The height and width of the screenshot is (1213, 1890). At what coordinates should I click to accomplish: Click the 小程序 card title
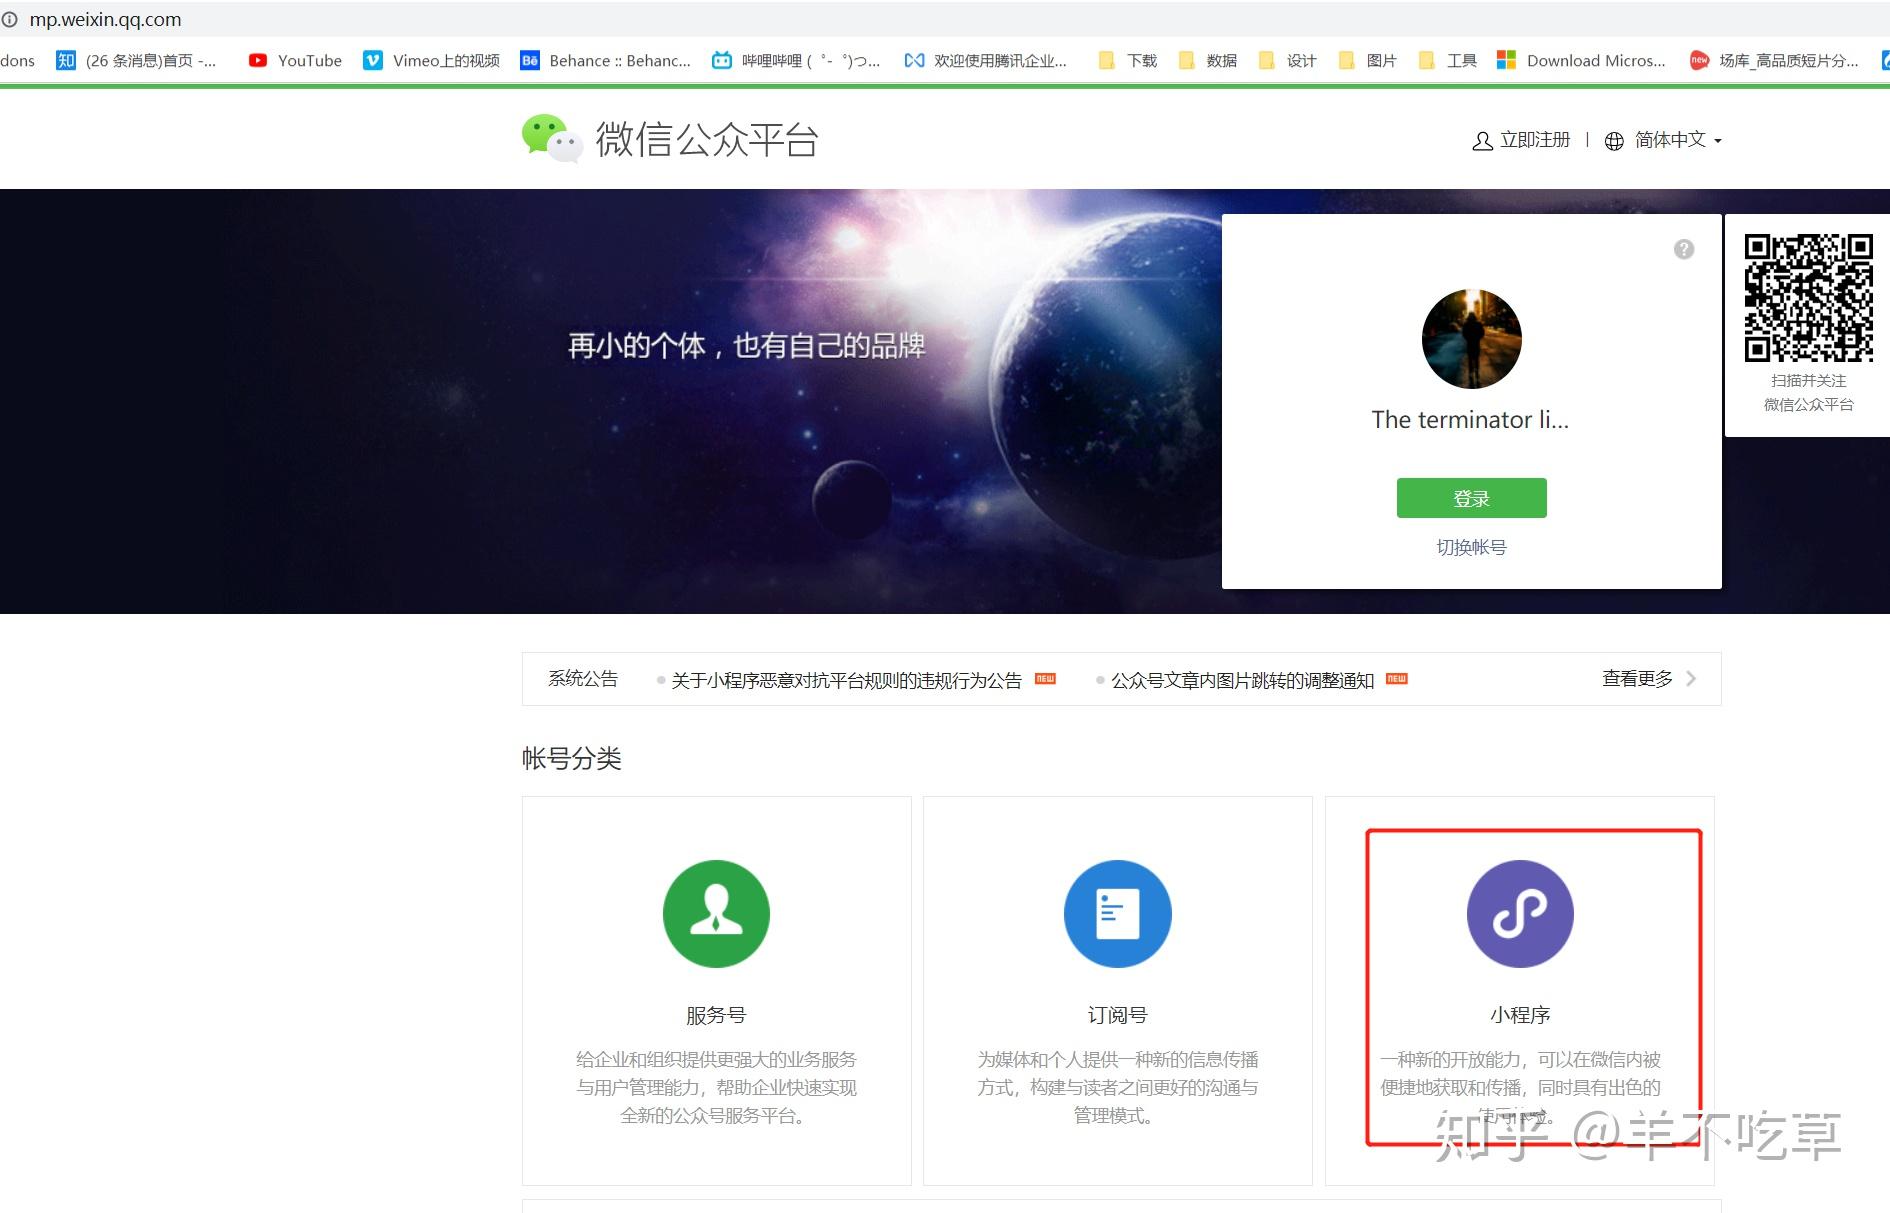tap(1520, 1015)
